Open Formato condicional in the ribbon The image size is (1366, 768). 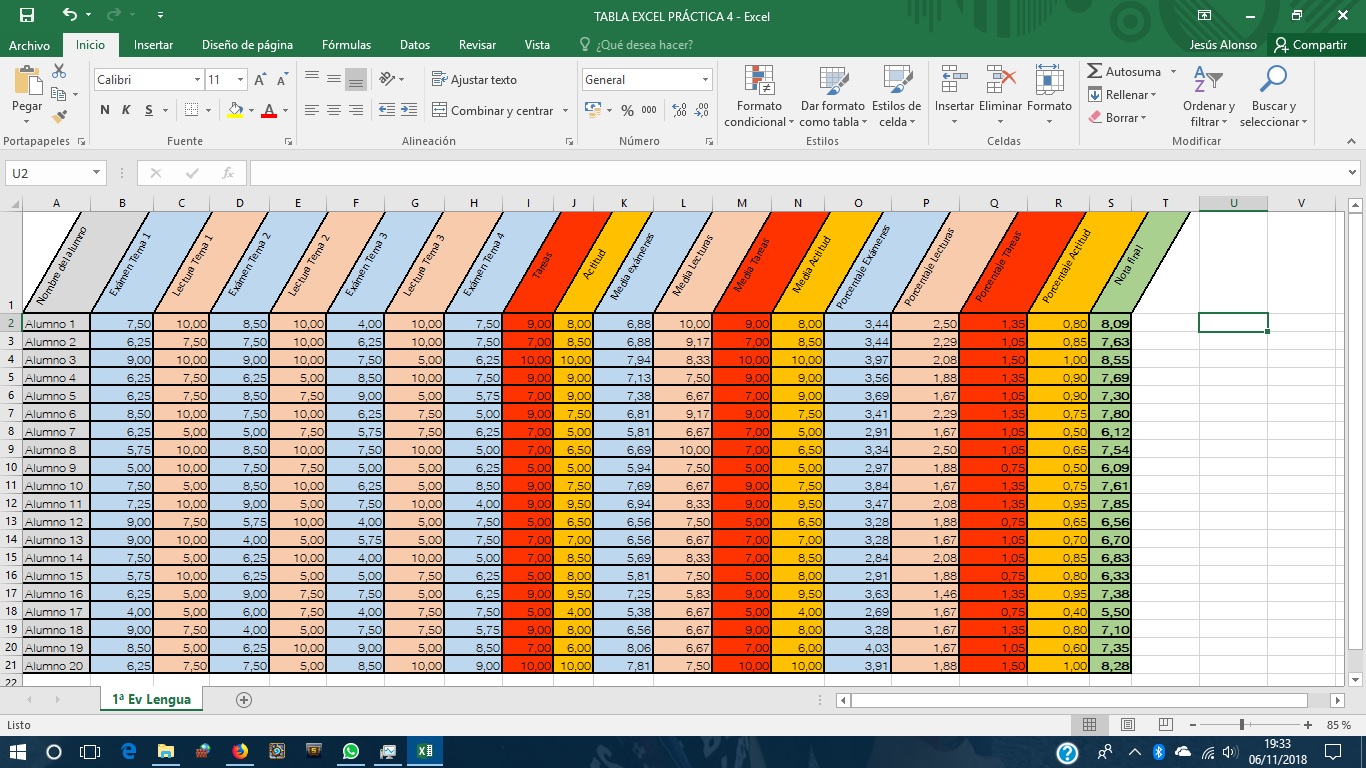(x=760, y=97)
